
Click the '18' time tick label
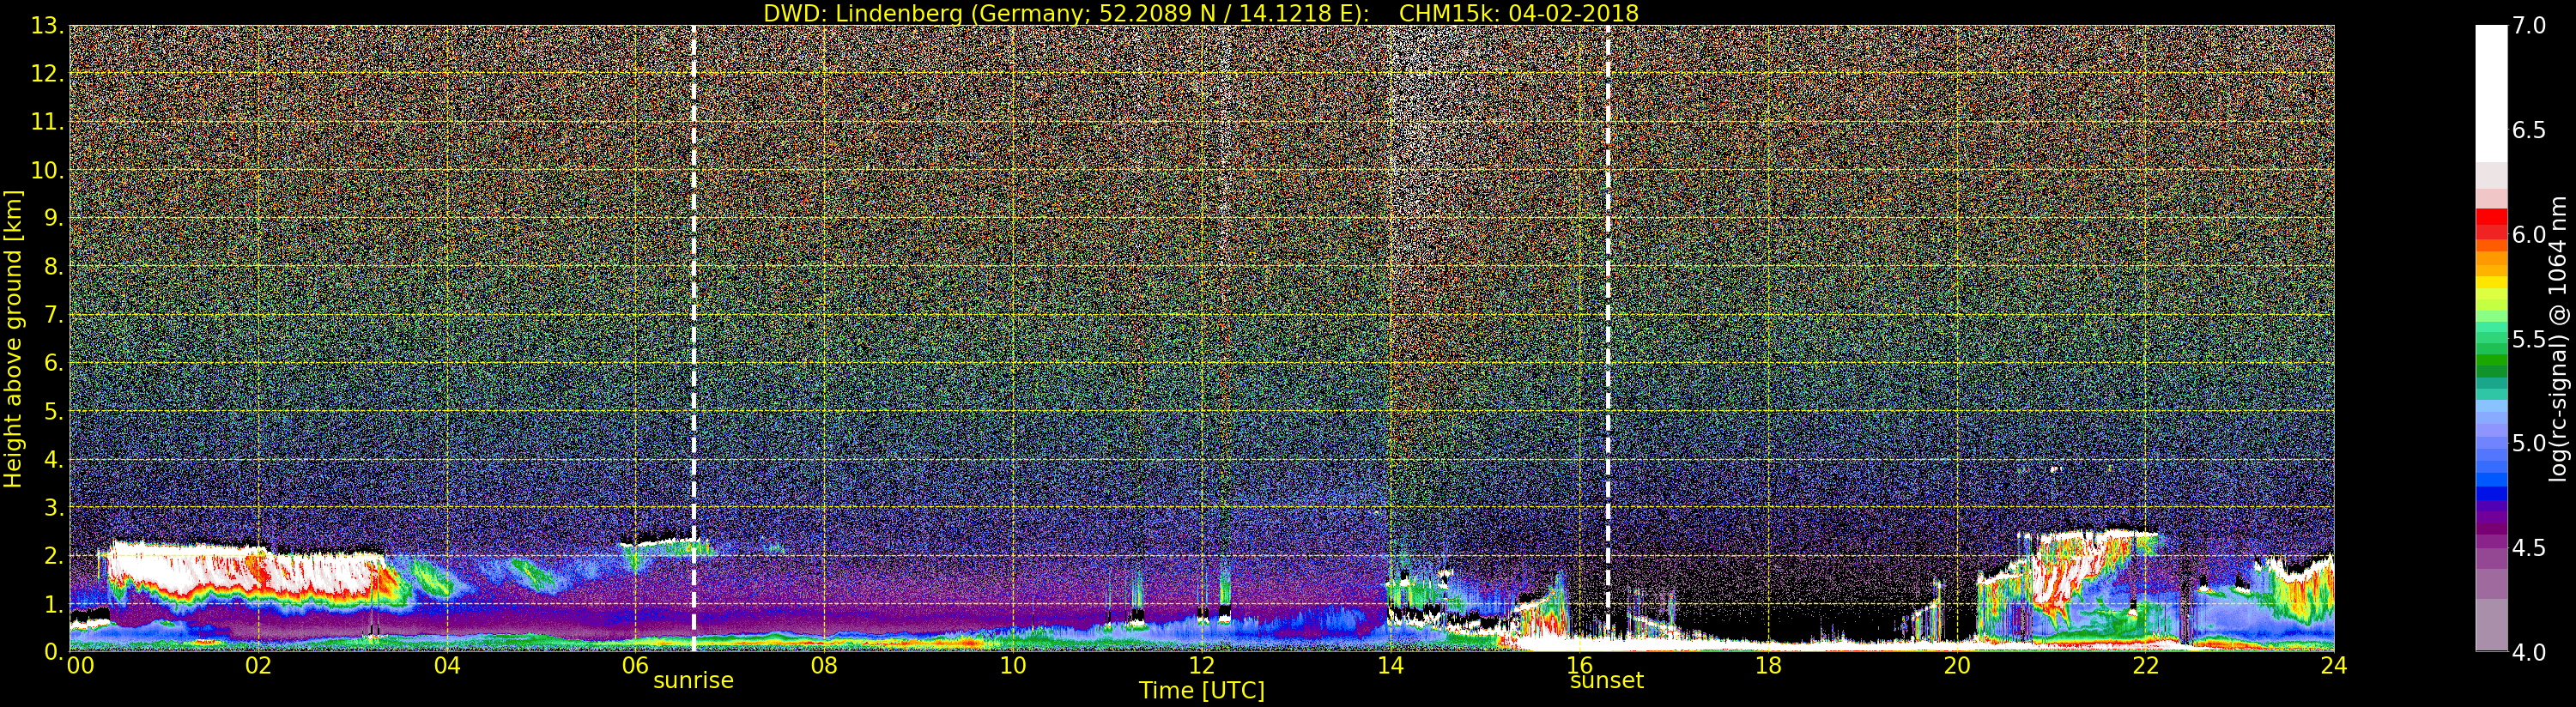point(1768,665)
